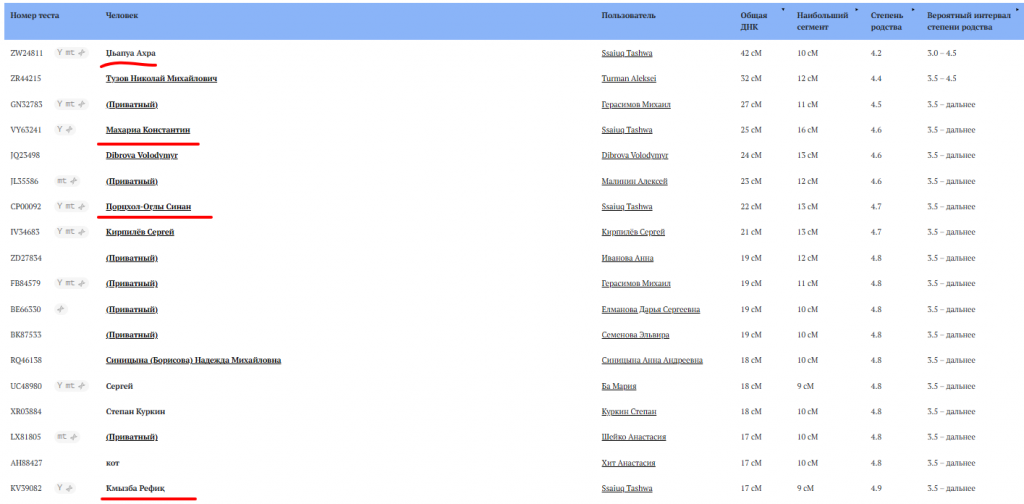The height and width of the screenshot is (504, 1024).
Task: Click test number ZR44215 cell
Action: (26, 78)
